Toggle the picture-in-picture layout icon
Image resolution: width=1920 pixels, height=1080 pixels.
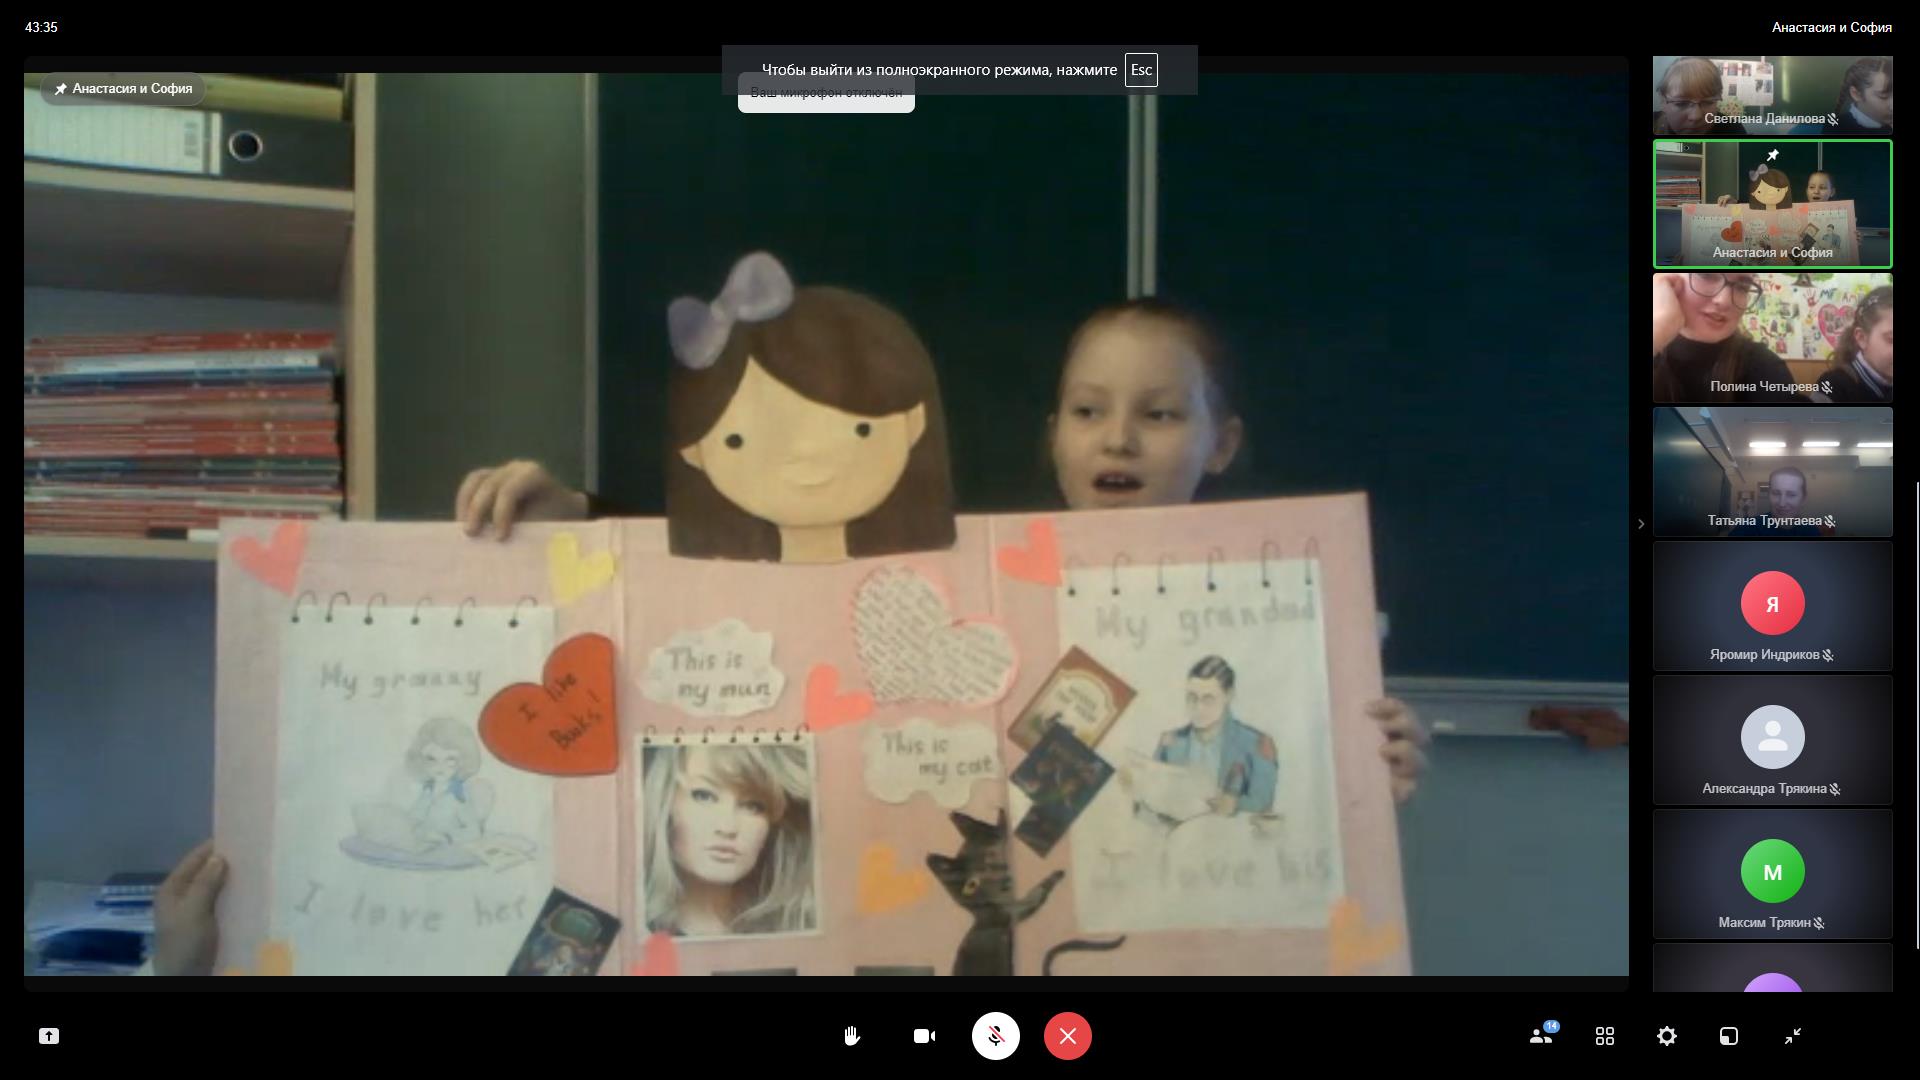(1728, 1036)
